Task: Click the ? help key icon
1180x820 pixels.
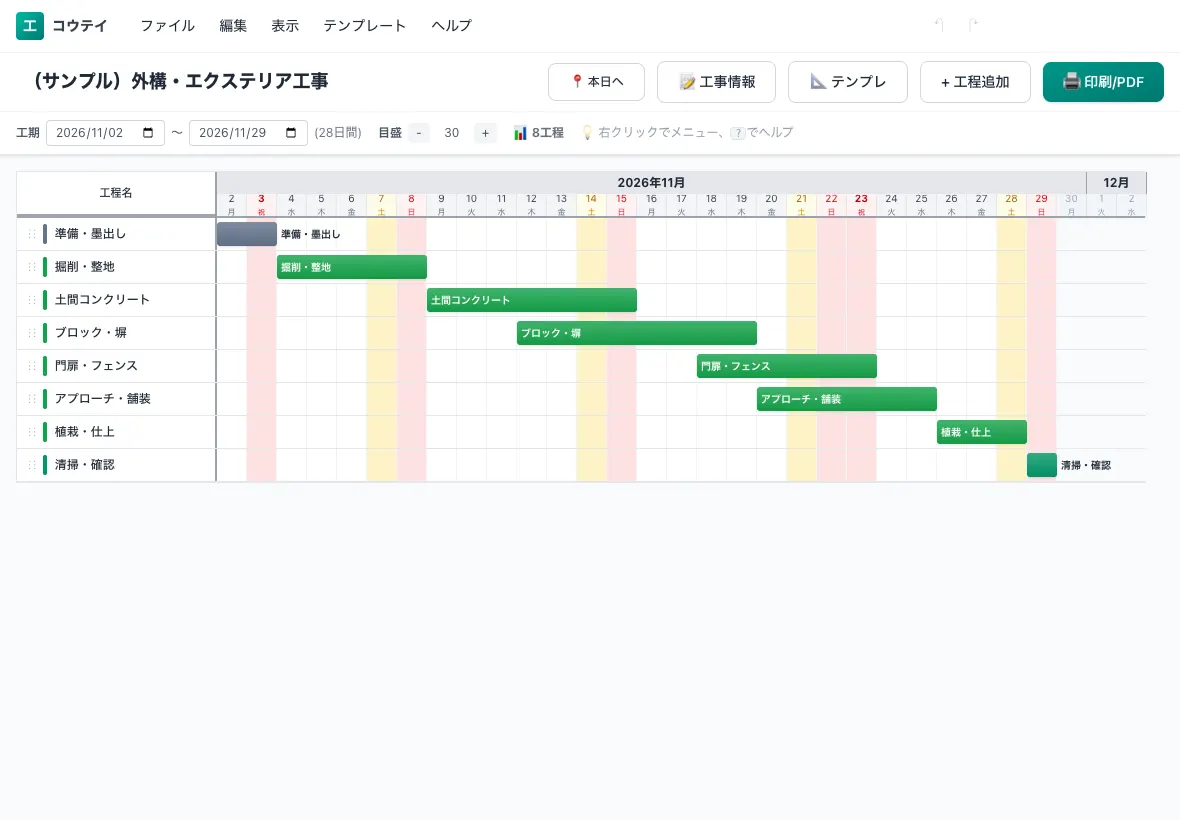Action: [x=738, y=133]
